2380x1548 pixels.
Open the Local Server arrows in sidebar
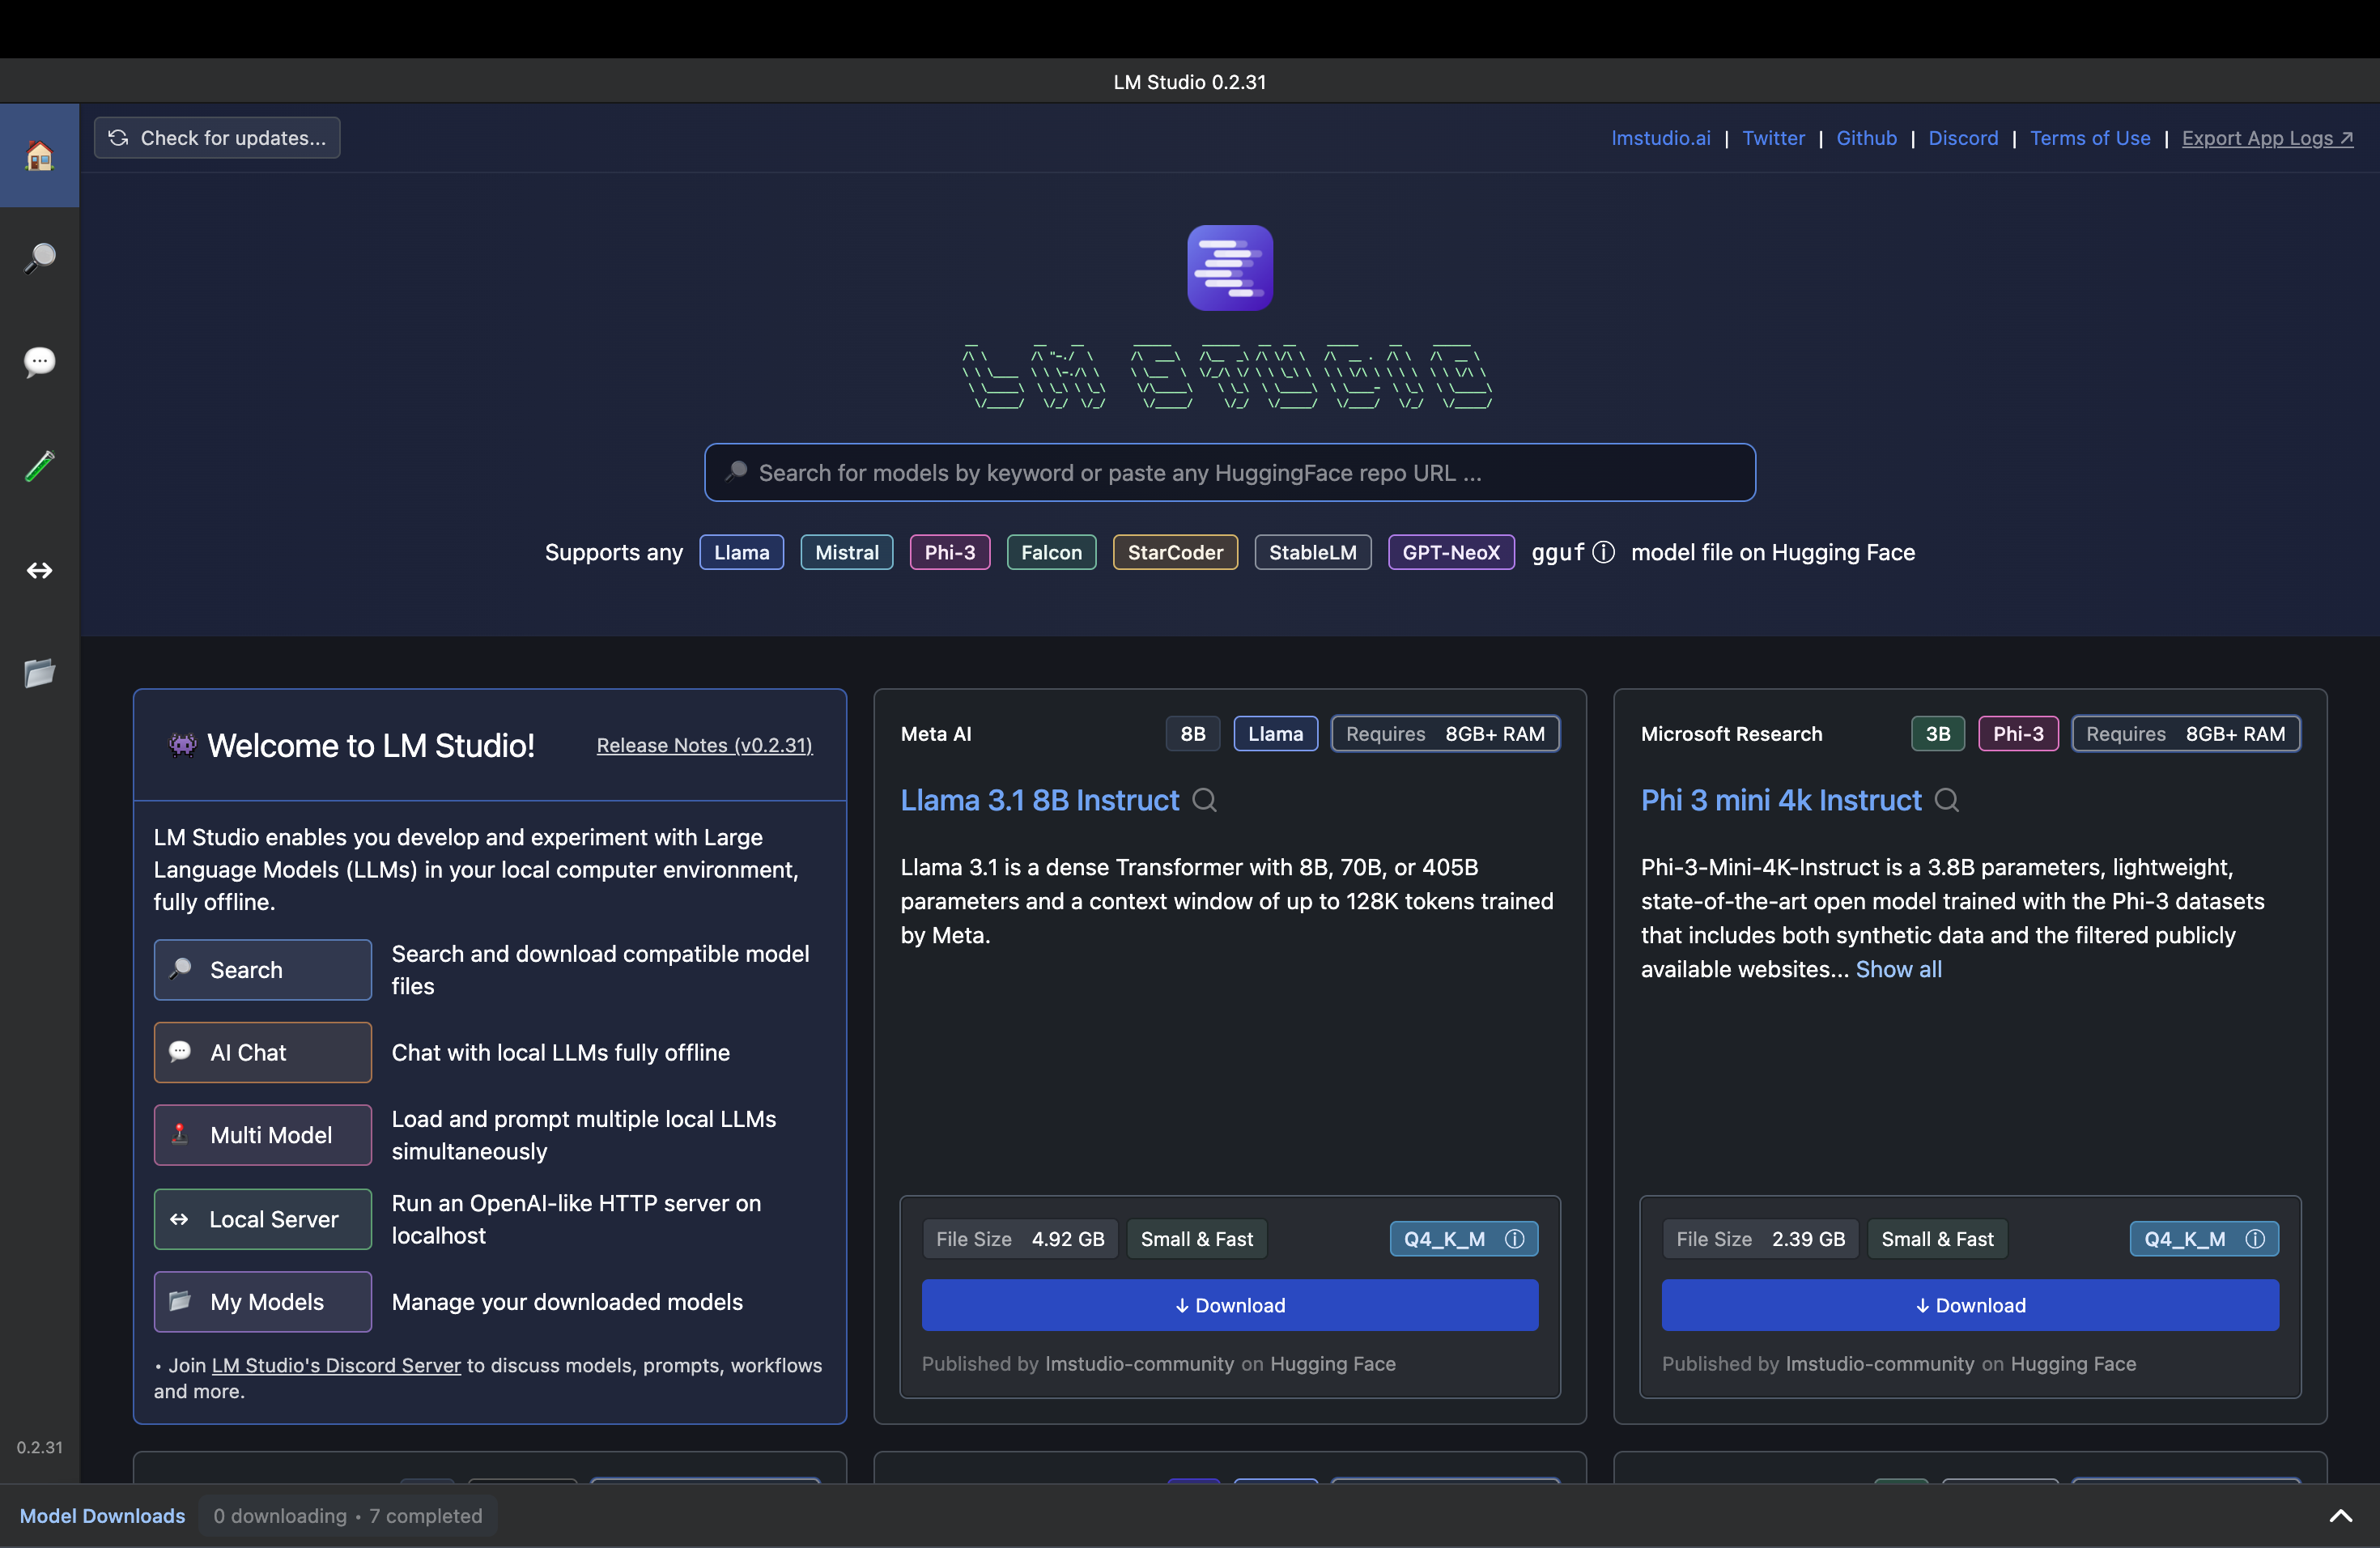(x=39, y=570)
